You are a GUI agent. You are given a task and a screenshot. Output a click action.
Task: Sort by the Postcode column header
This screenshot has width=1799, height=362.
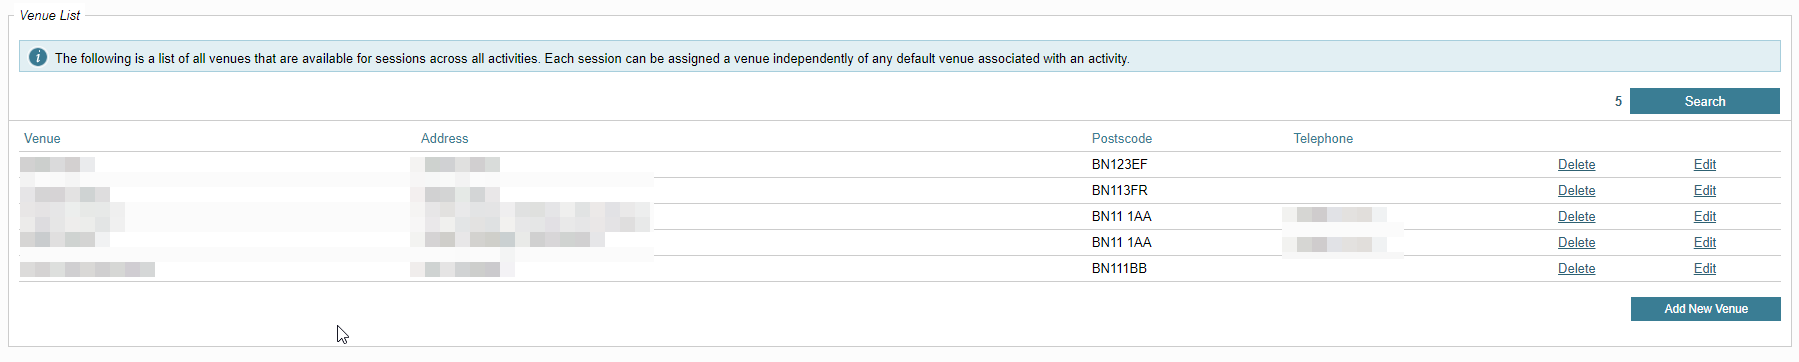coord(1122,139)
